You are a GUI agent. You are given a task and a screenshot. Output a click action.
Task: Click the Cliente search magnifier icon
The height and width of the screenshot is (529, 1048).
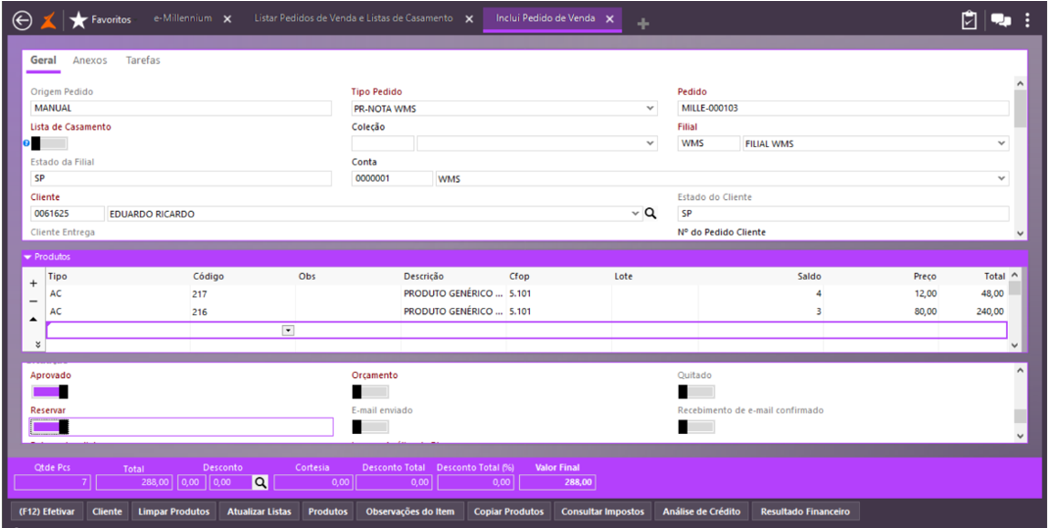point(650,214)
